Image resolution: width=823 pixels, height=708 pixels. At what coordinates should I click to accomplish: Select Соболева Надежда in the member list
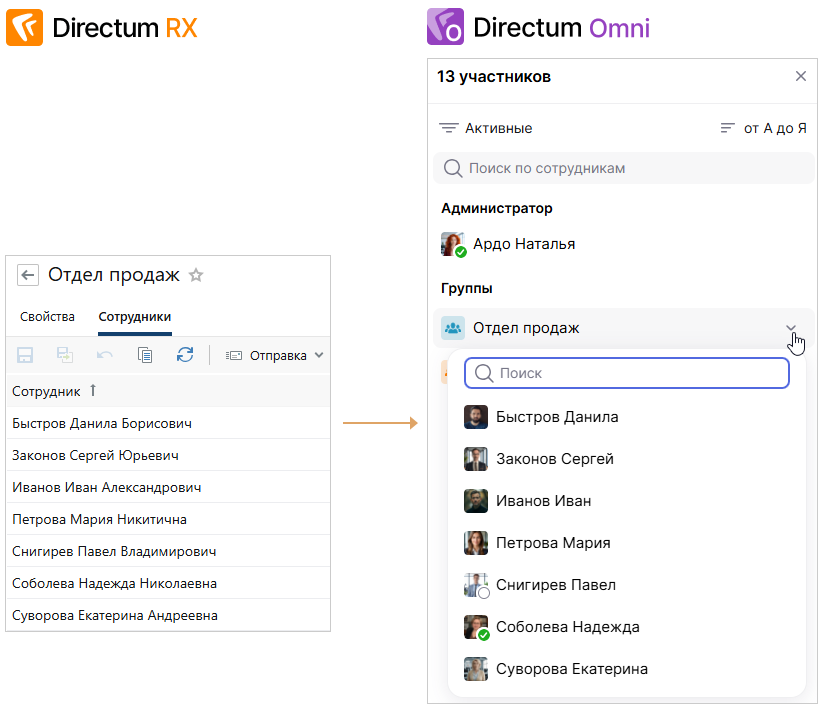pos(567,627)
